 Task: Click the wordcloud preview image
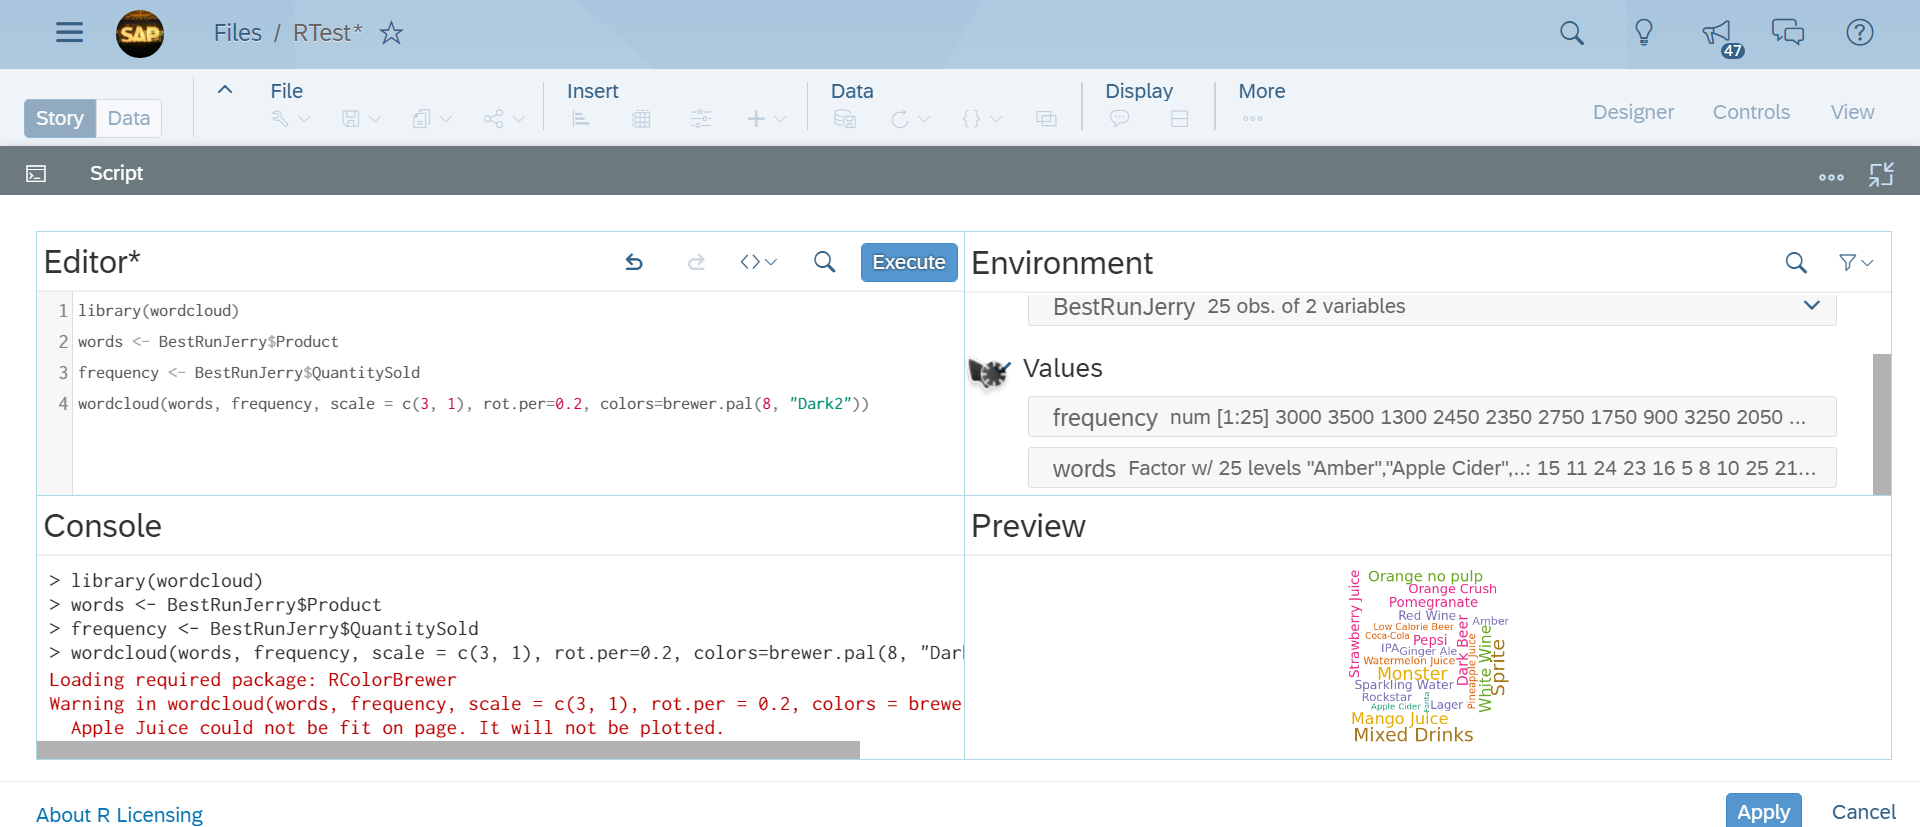(1428, 657)
